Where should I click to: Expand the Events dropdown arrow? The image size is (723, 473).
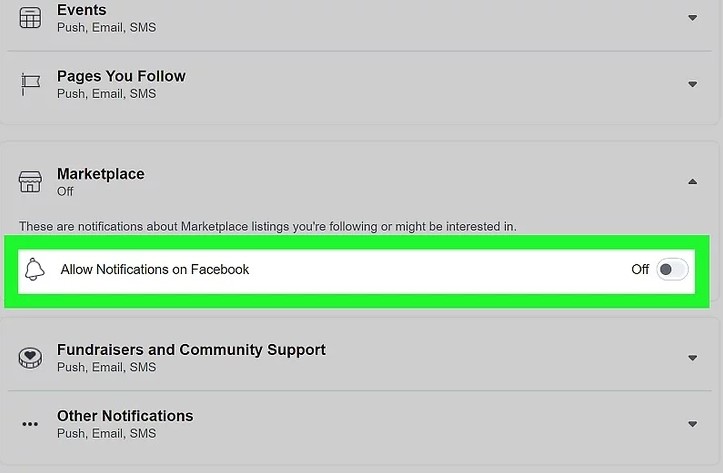pos(692,18)
